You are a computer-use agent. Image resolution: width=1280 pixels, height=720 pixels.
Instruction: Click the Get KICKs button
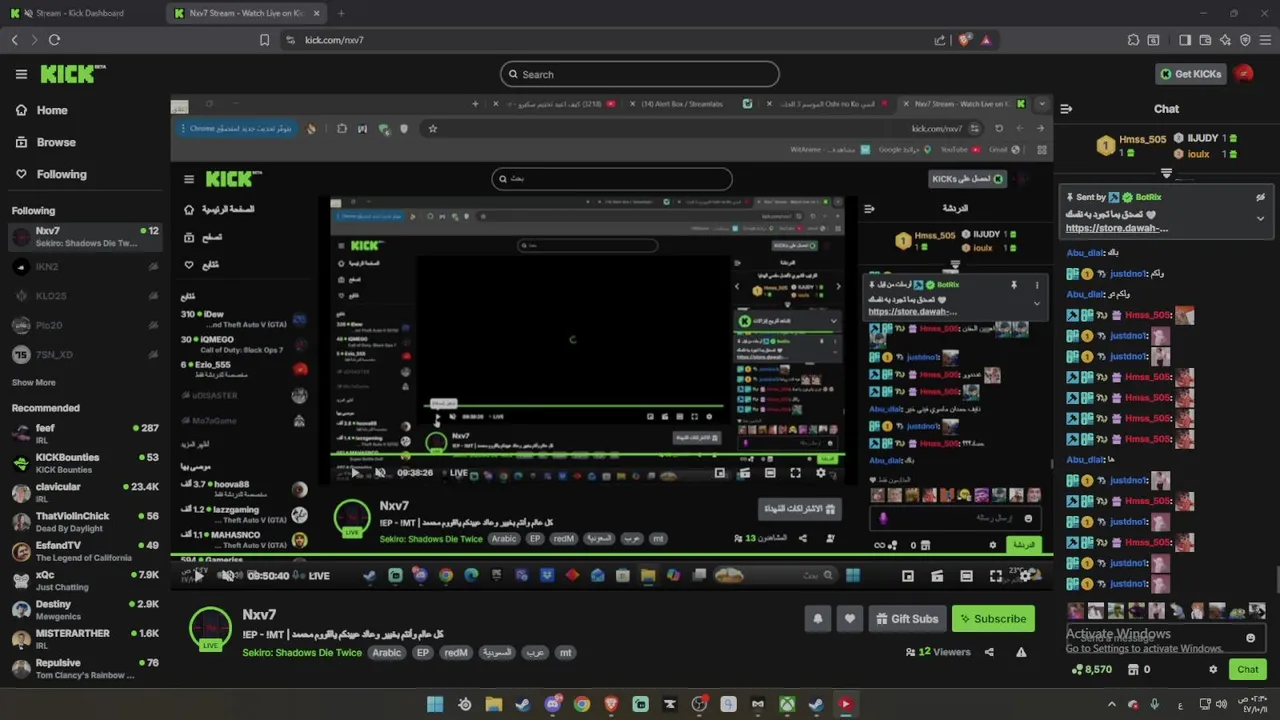[x=1191, y=74]
